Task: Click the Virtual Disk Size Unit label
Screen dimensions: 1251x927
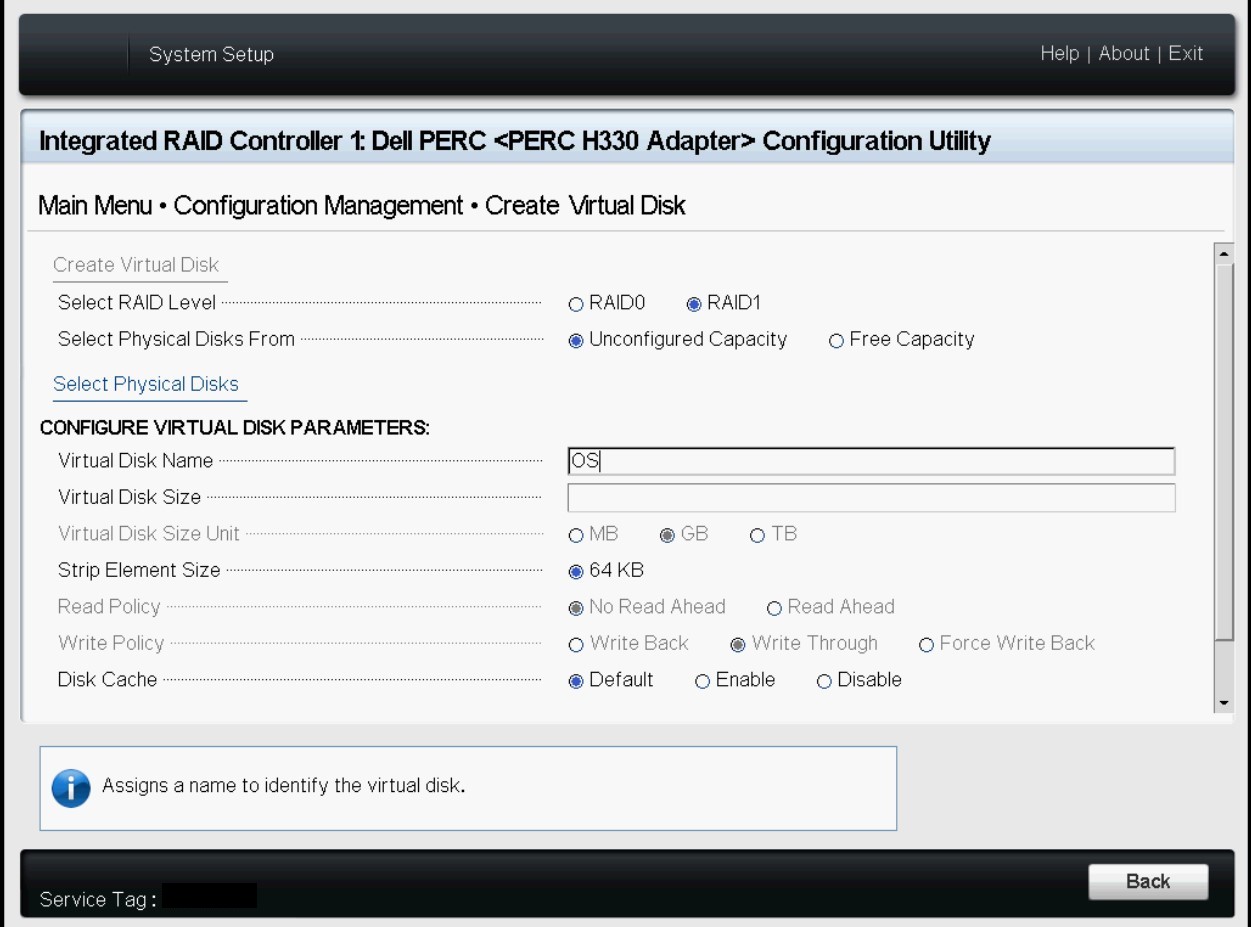Action: tap(149, 534)
